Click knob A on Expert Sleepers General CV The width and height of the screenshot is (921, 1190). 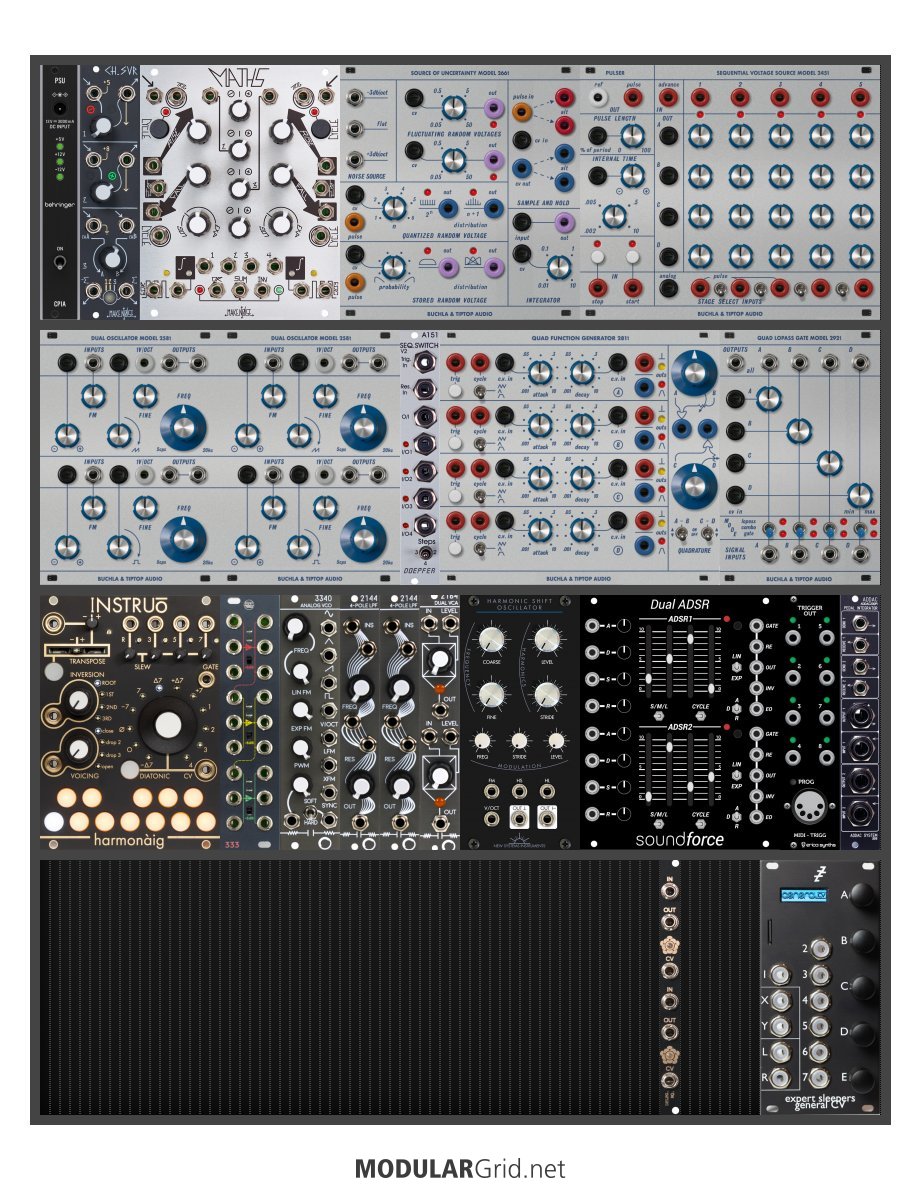[x=863, y=896]
